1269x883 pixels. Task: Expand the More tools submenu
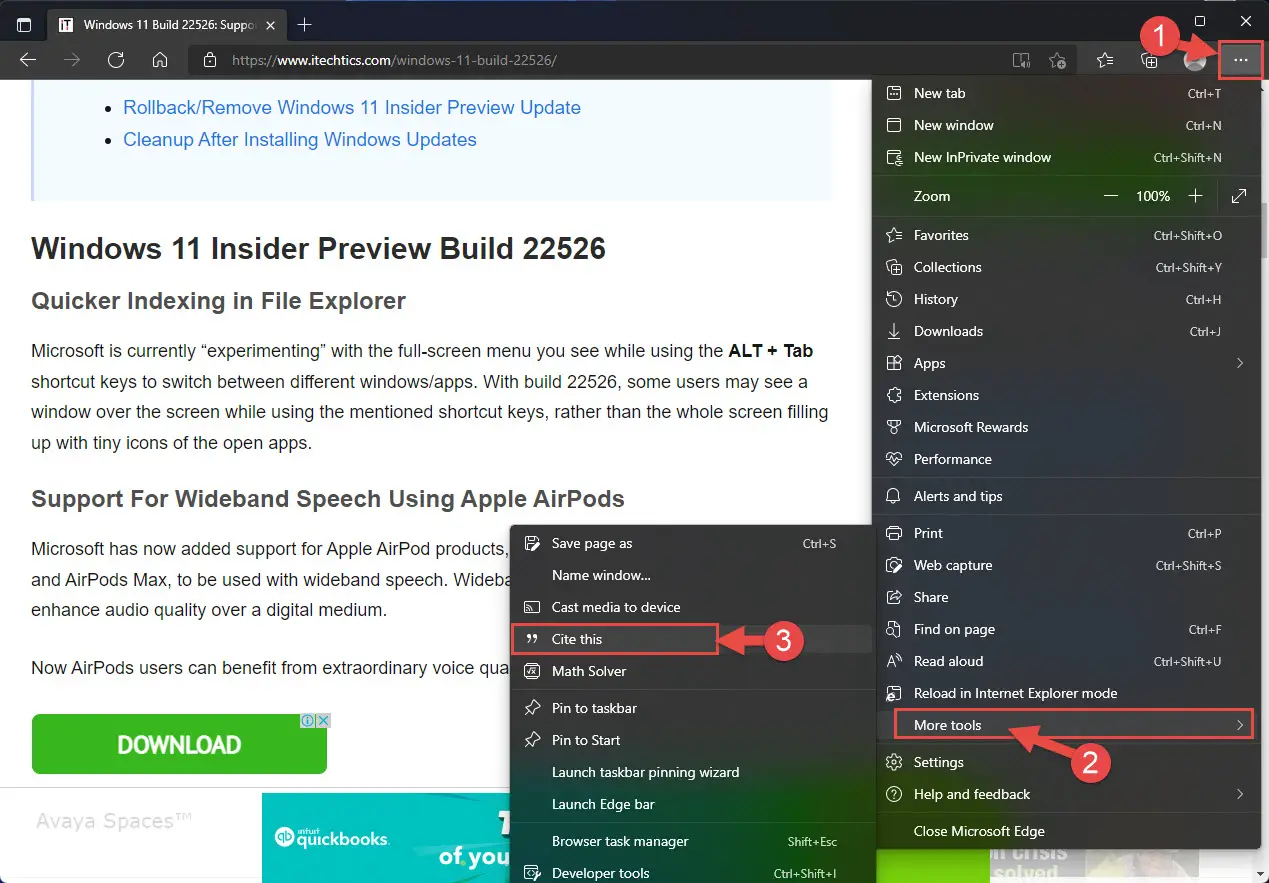click(1065, 725)
